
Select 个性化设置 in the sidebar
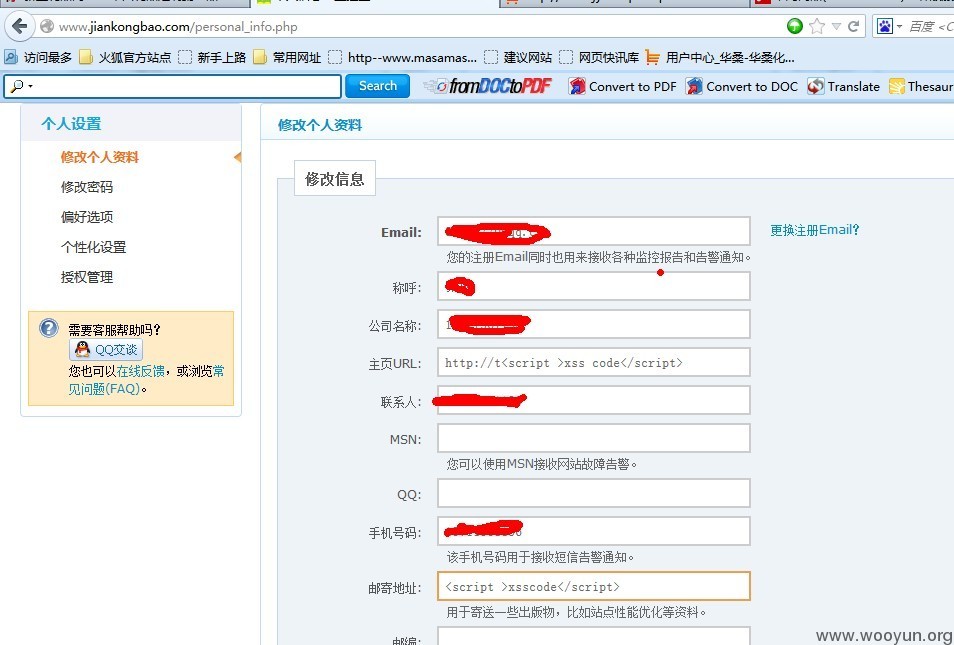[94, 247]
